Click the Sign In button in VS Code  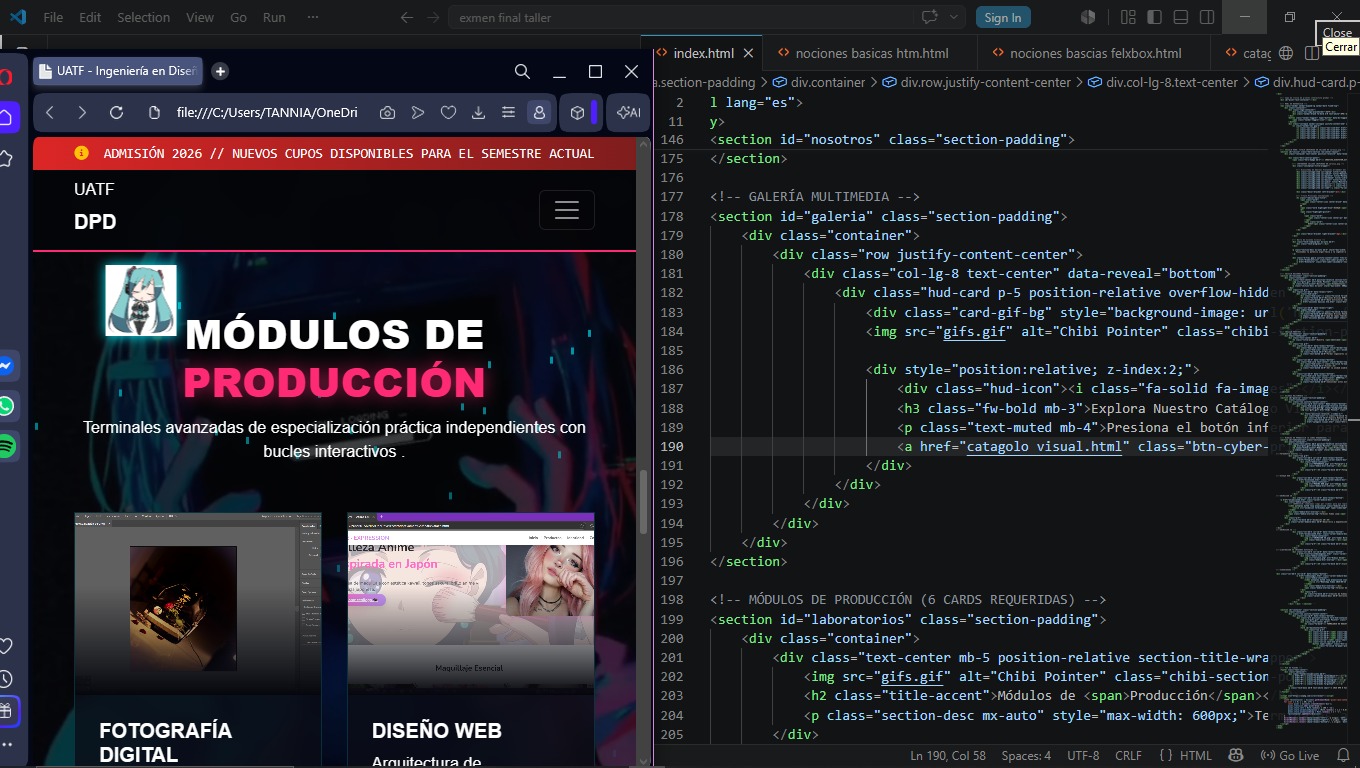pos(1003,17)
